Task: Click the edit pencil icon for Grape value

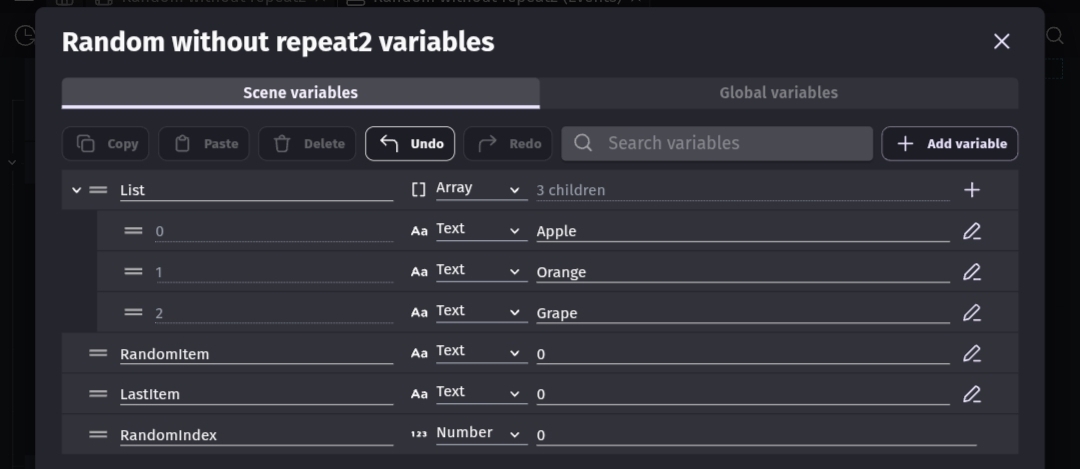Action: 971,313
